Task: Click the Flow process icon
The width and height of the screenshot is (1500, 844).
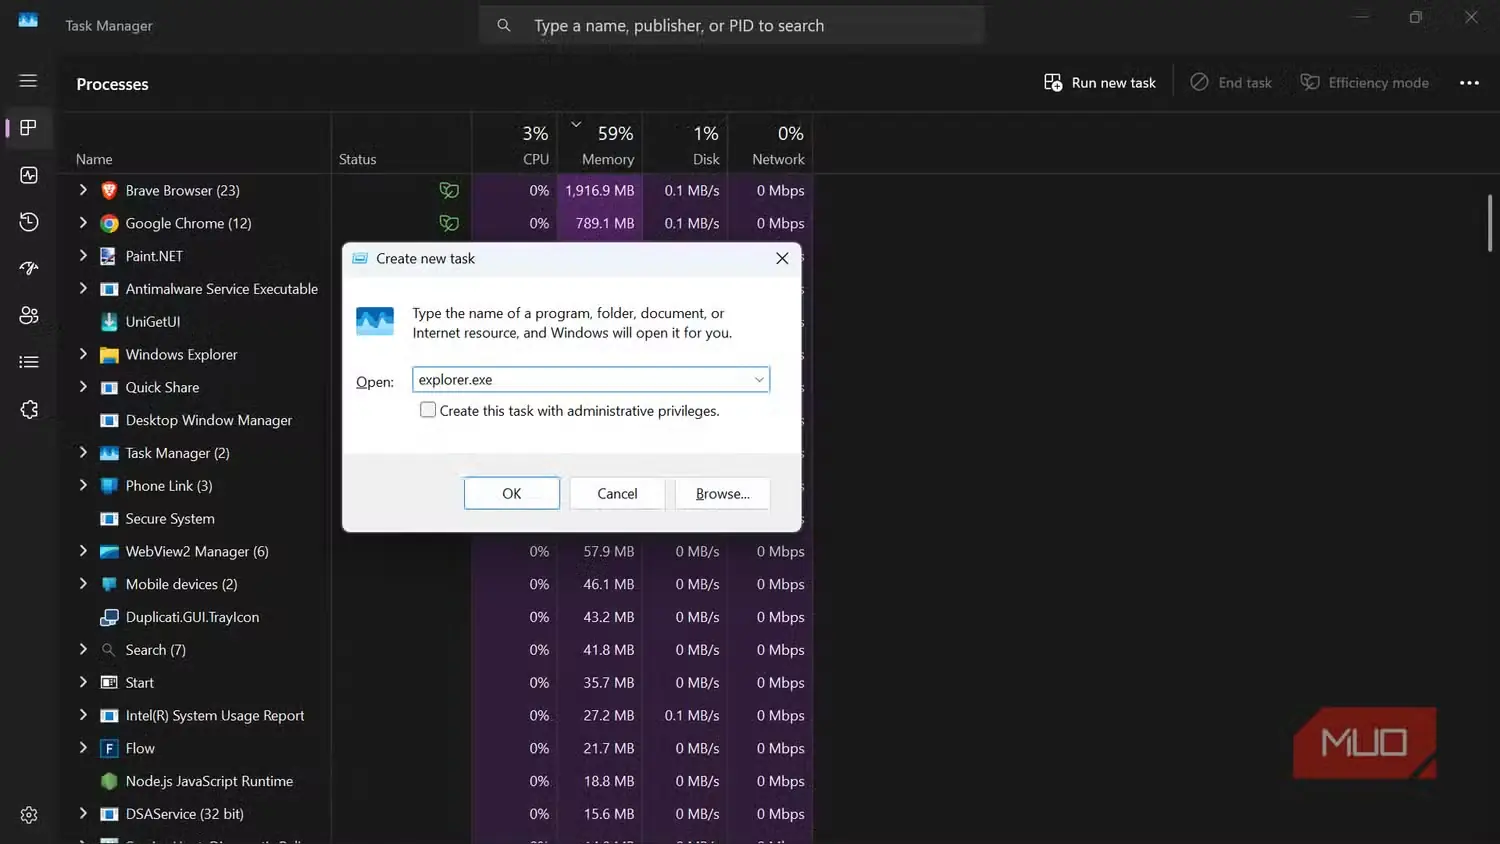Action: pyautogui.click(x=109, y=749)
